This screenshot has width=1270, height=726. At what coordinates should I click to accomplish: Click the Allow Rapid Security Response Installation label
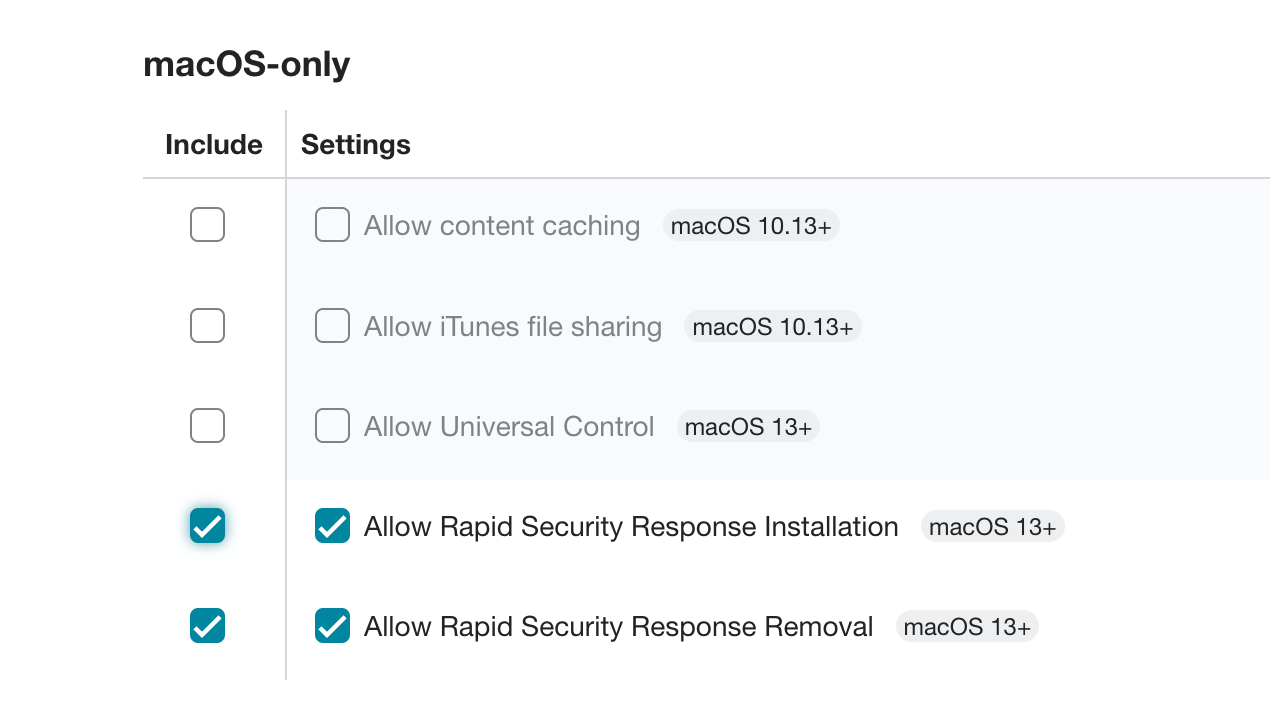pos(632,526)
